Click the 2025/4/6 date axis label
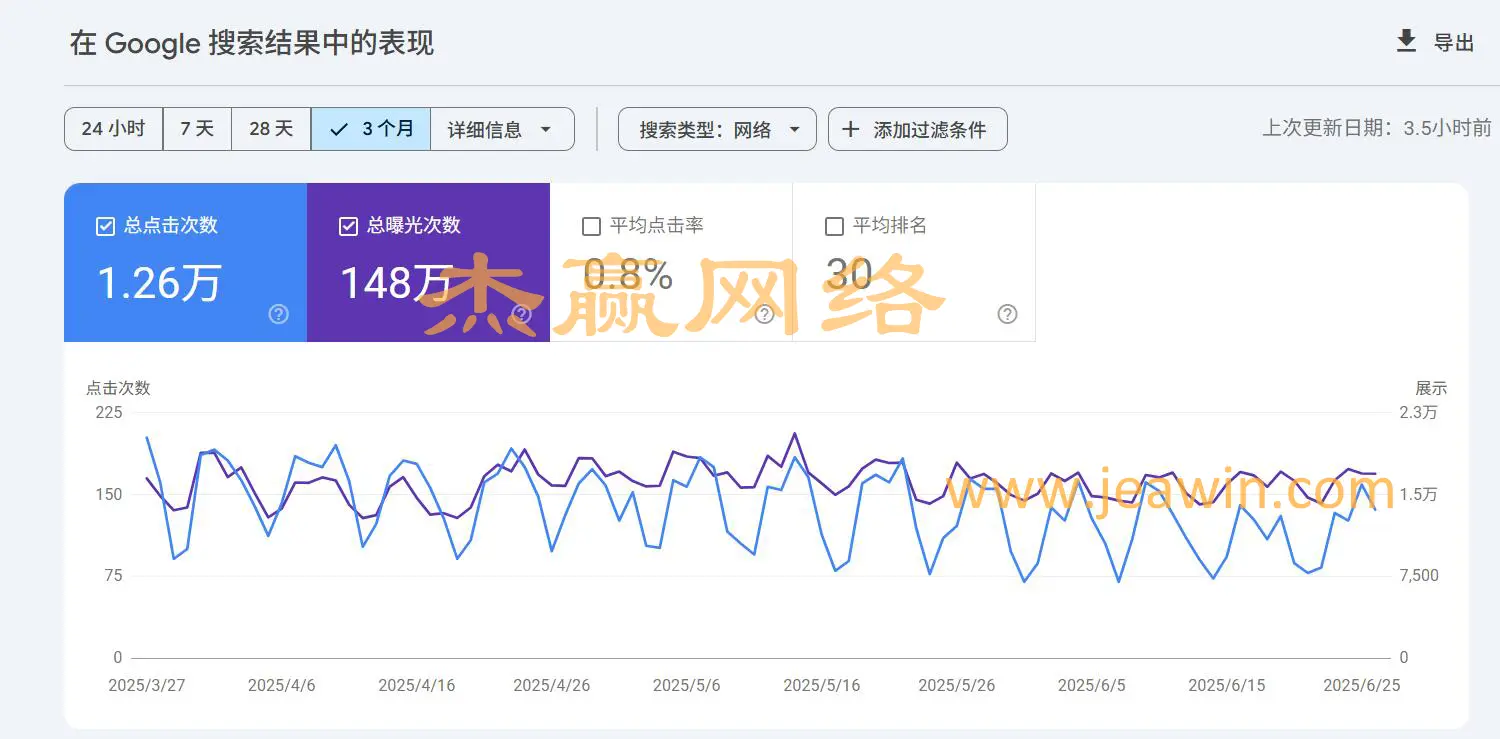Screen dimensions: 1500x739 click(x=282, y=685)
